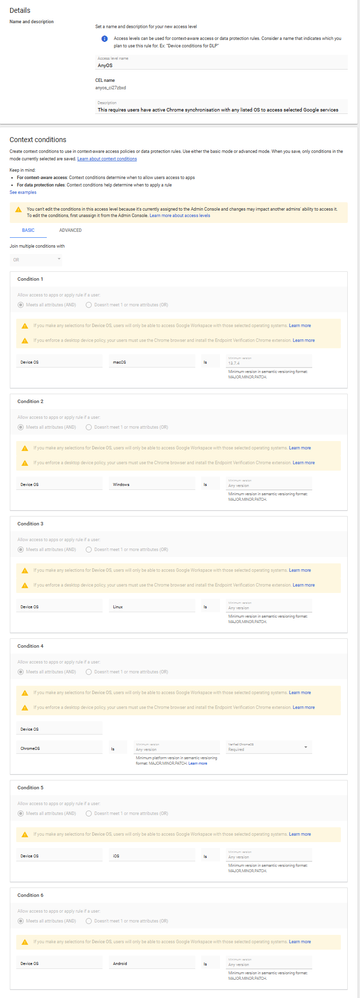Open the See examples link

(x=23, y=192)
